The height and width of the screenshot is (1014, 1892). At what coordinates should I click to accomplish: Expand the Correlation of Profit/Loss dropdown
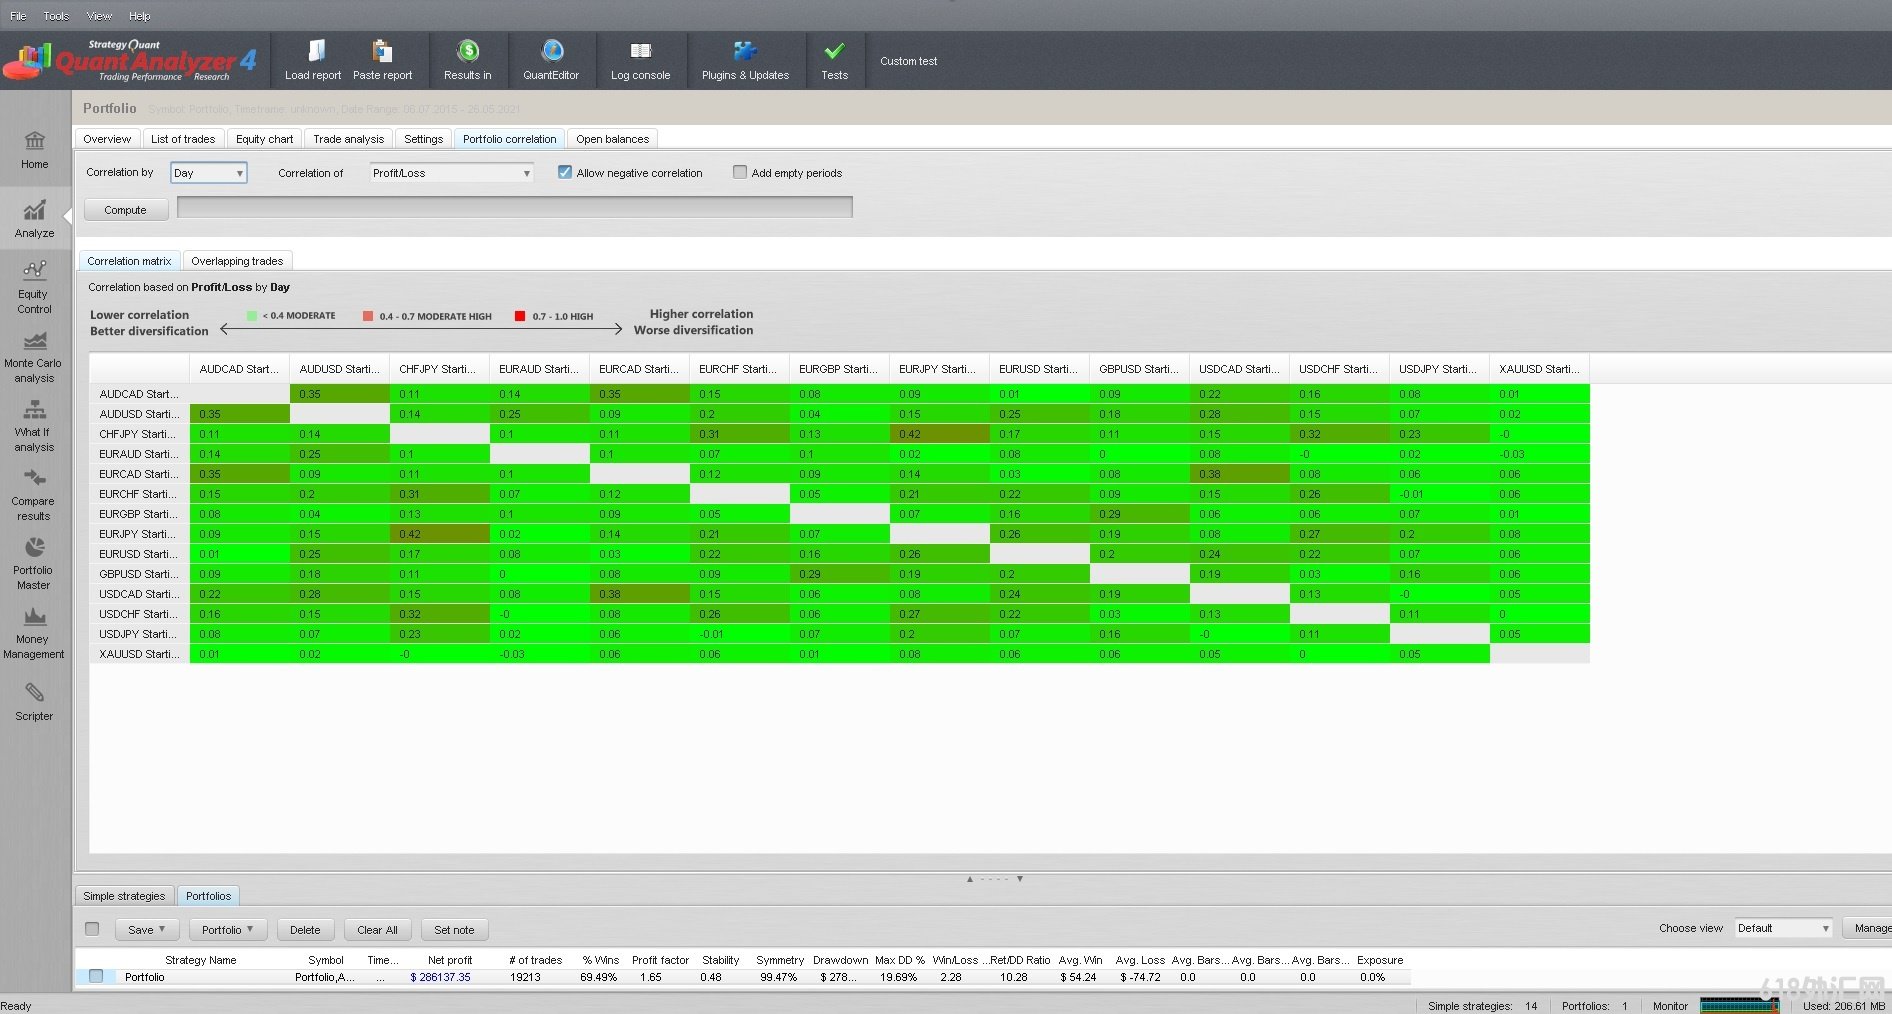point(451,173)
